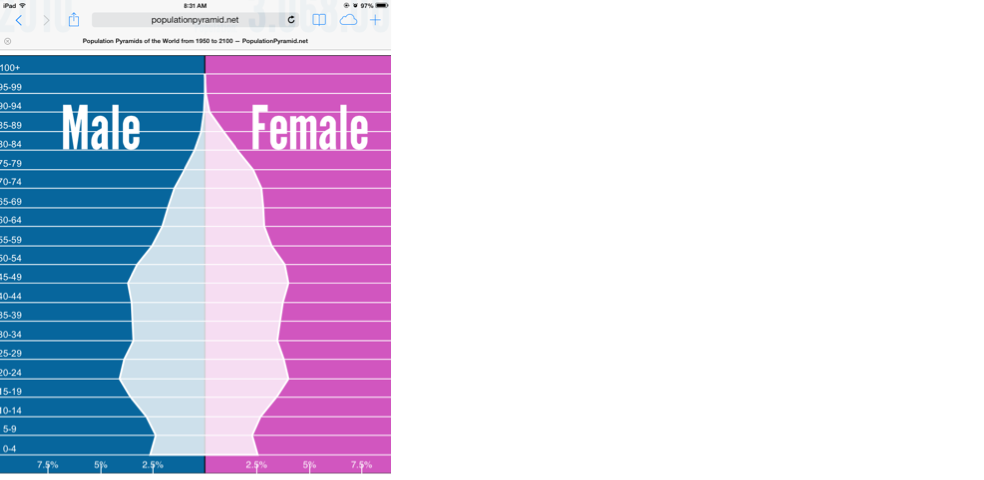The height and width of the screenshot is (480, 984).
Task: Open iCloud Tabs cloud icon
Action: 348,20
